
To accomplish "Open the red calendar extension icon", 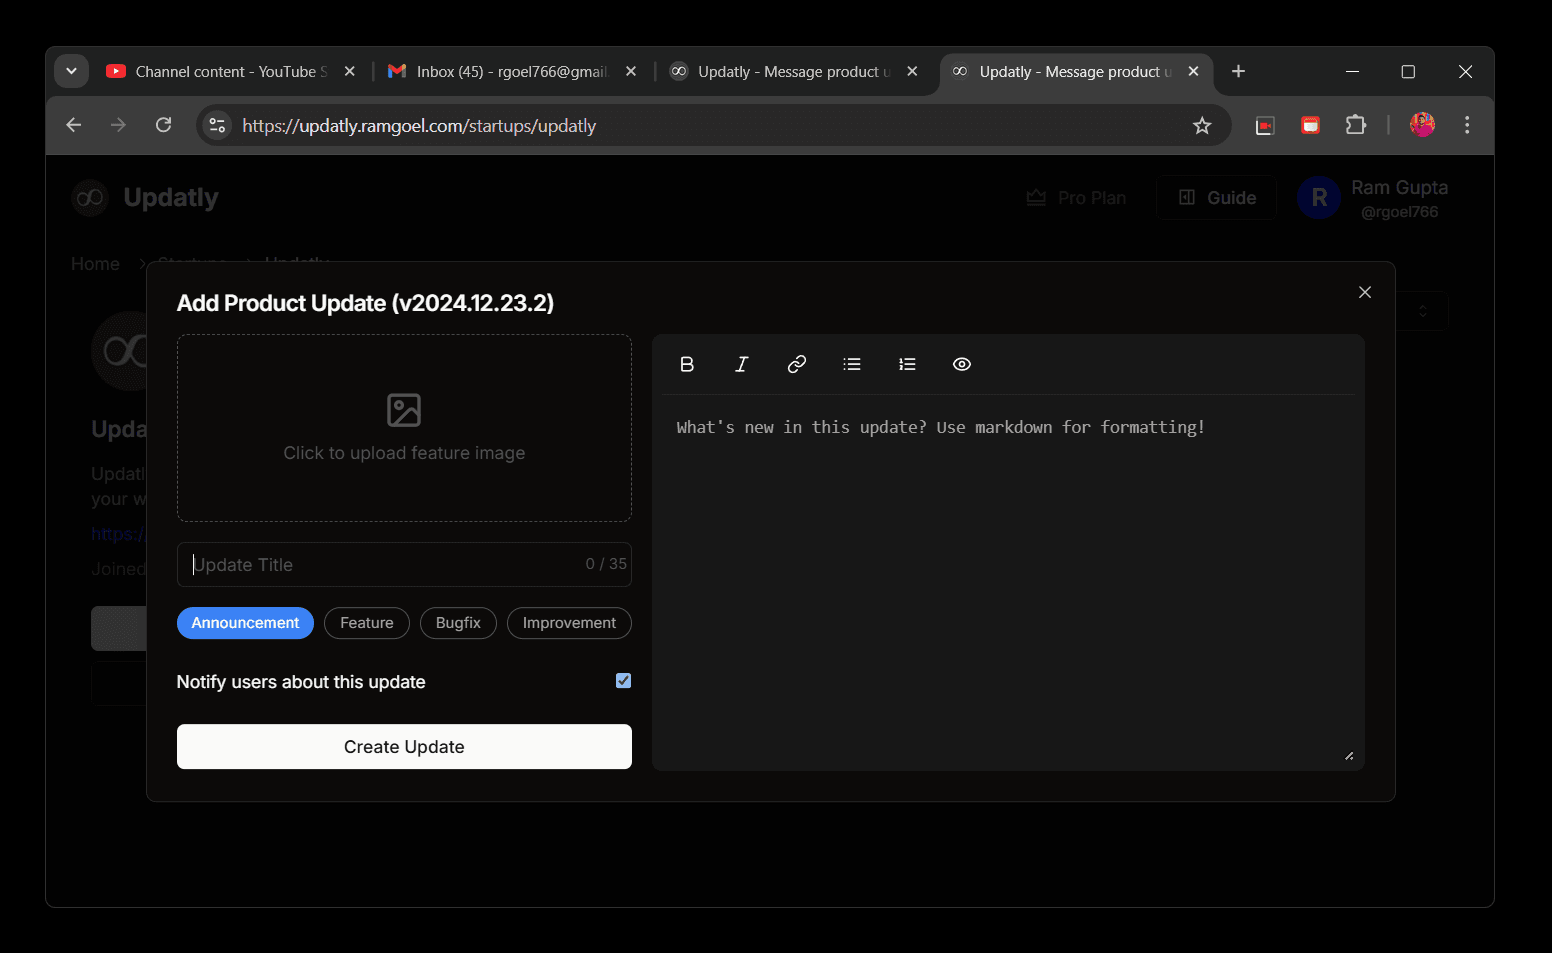I will pyautogui.click(x=1310, y=125).
